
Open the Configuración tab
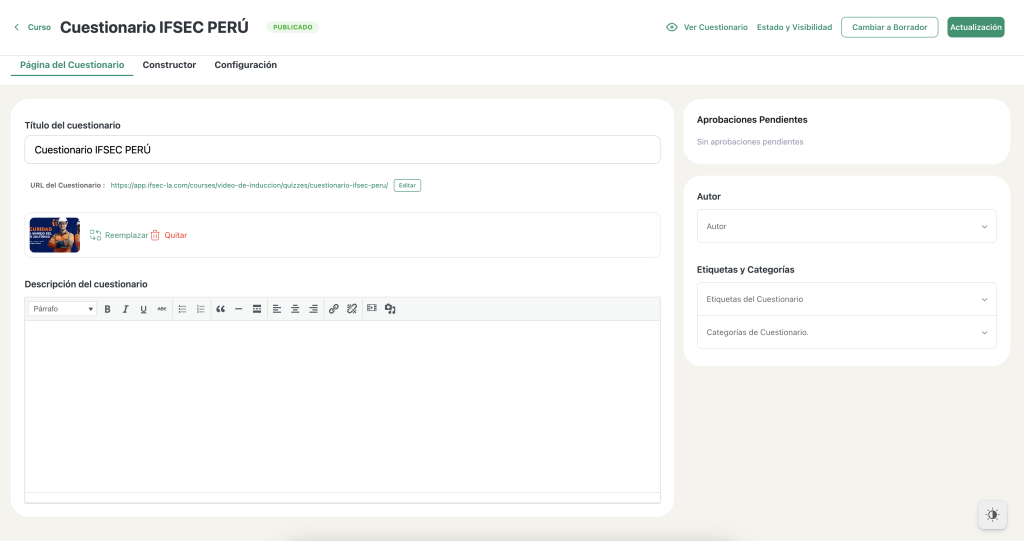[246, 65]
